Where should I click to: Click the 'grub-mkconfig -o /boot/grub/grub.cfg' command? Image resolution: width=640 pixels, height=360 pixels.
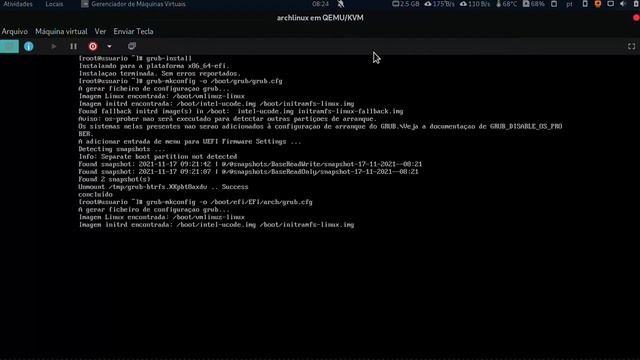point(180,81)
